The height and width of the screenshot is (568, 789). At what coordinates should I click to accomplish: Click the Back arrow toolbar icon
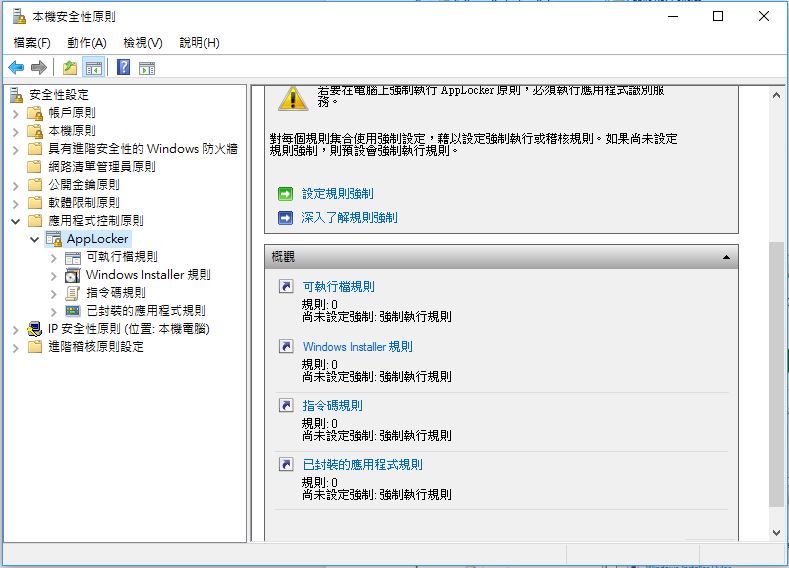(x=16, y=67)
